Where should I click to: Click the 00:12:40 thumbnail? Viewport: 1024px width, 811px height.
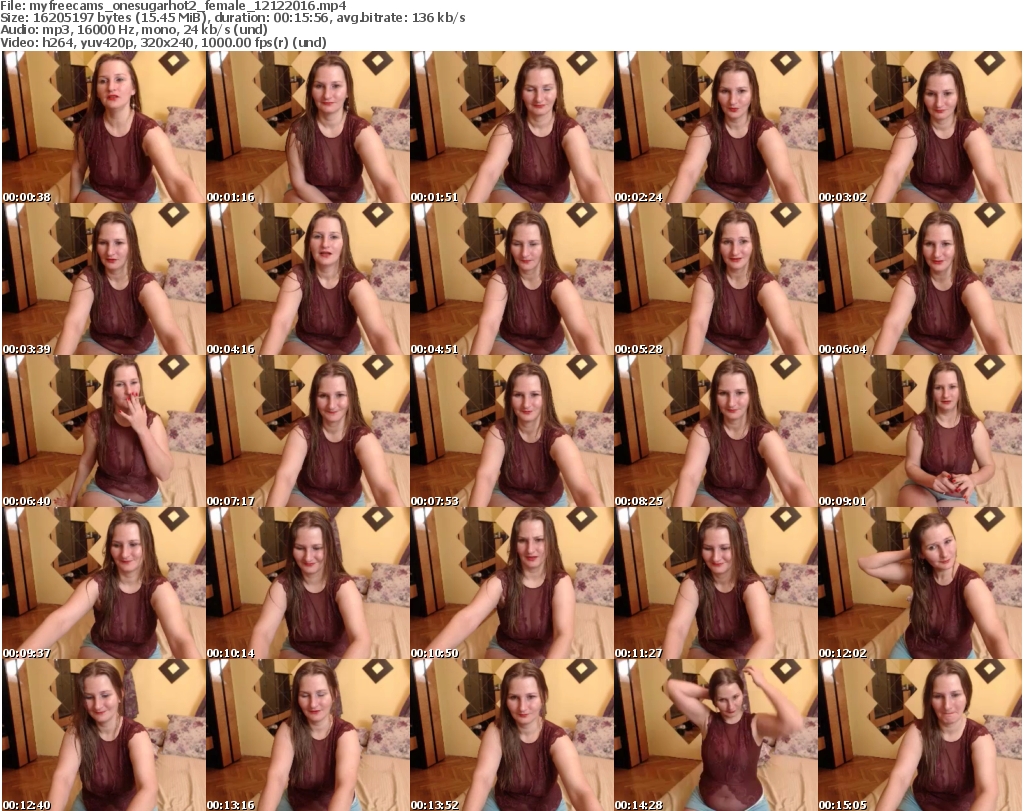pyautogui.click(x=104, y=735)
